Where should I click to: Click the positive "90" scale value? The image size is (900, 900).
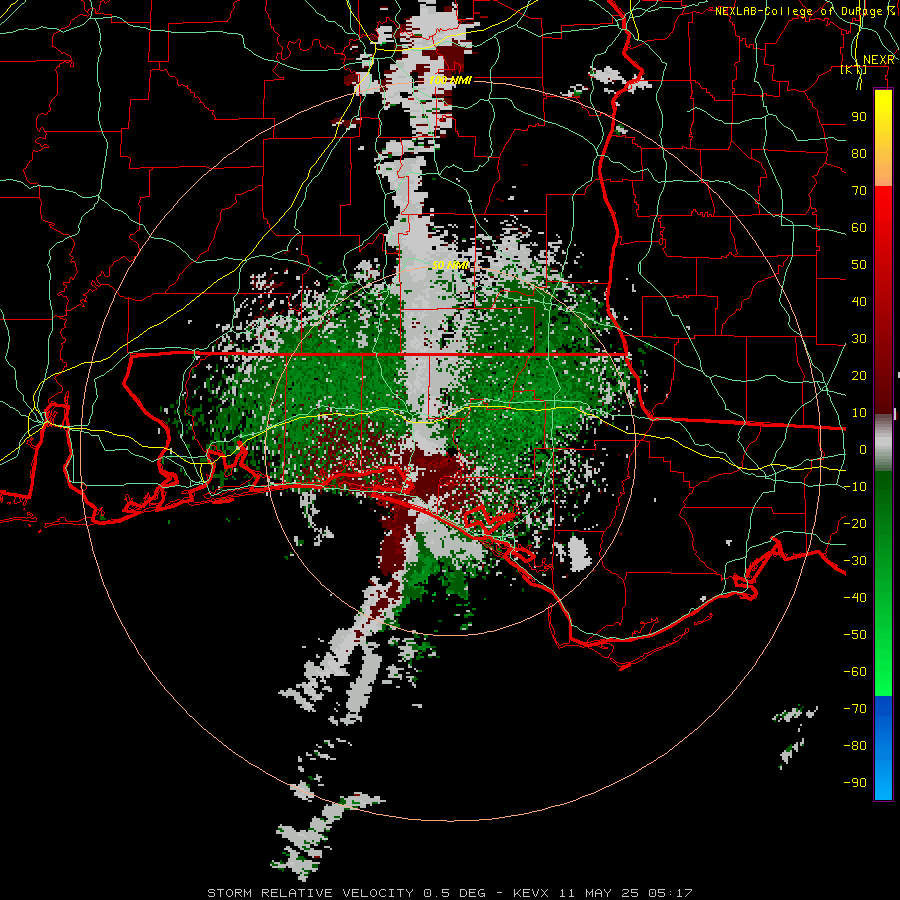(859, 117)
